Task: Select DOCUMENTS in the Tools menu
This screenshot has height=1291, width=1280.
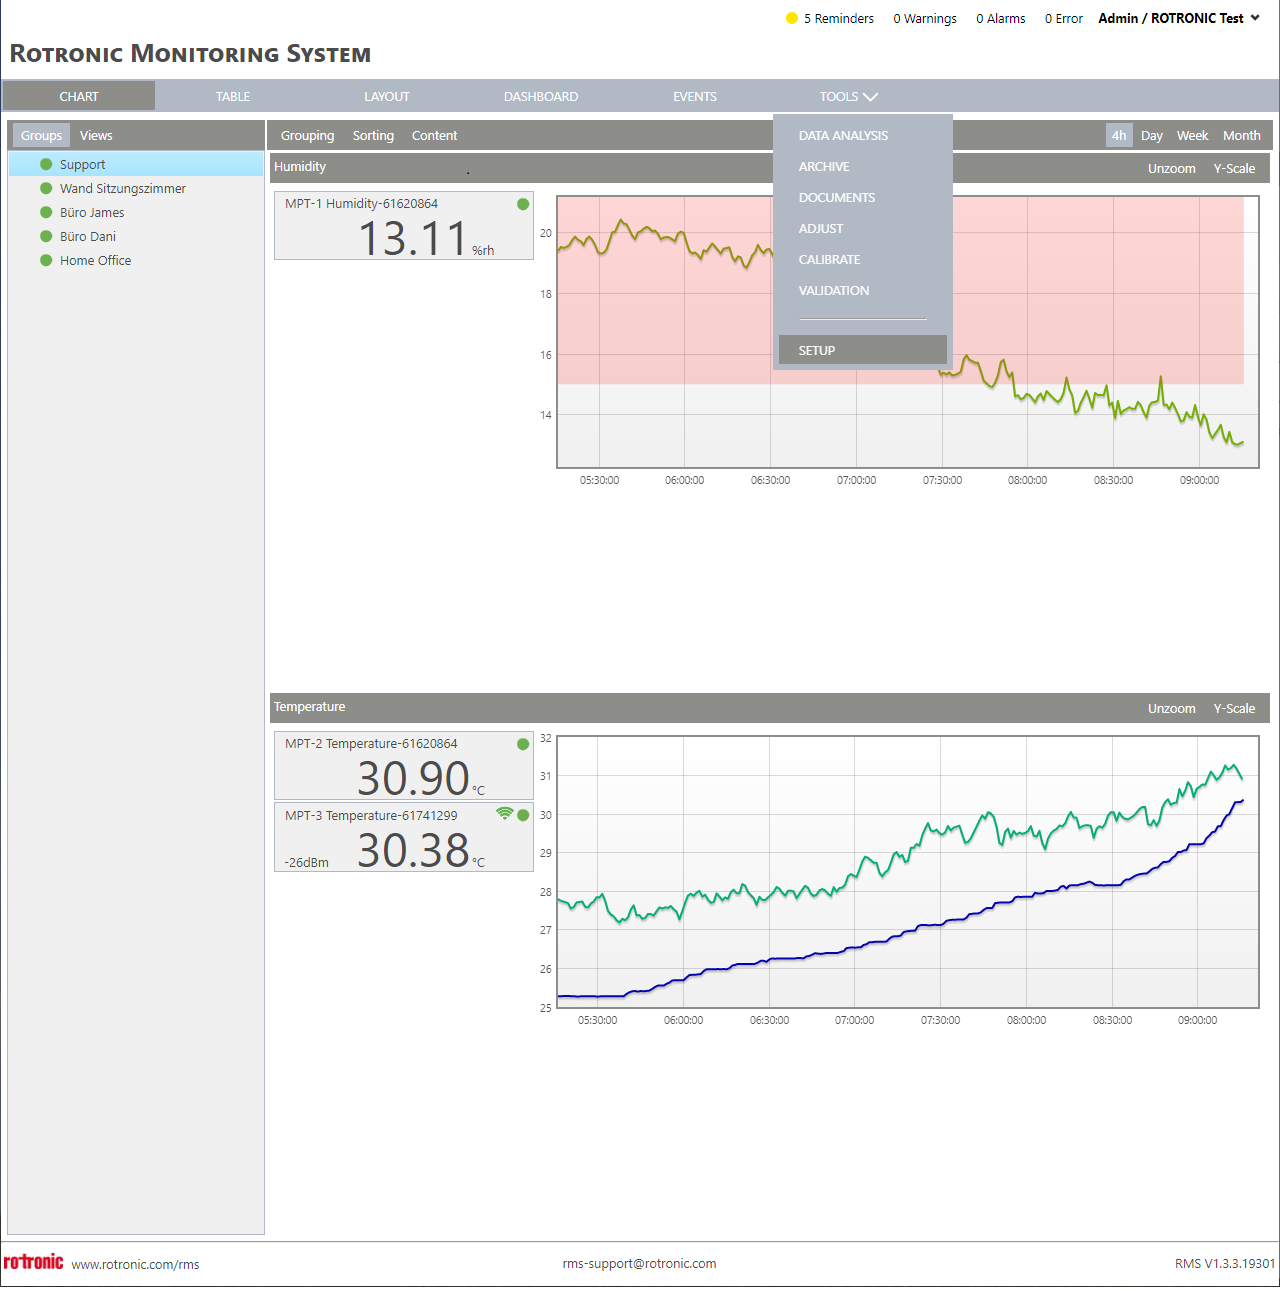Action: tap(862, 198)
